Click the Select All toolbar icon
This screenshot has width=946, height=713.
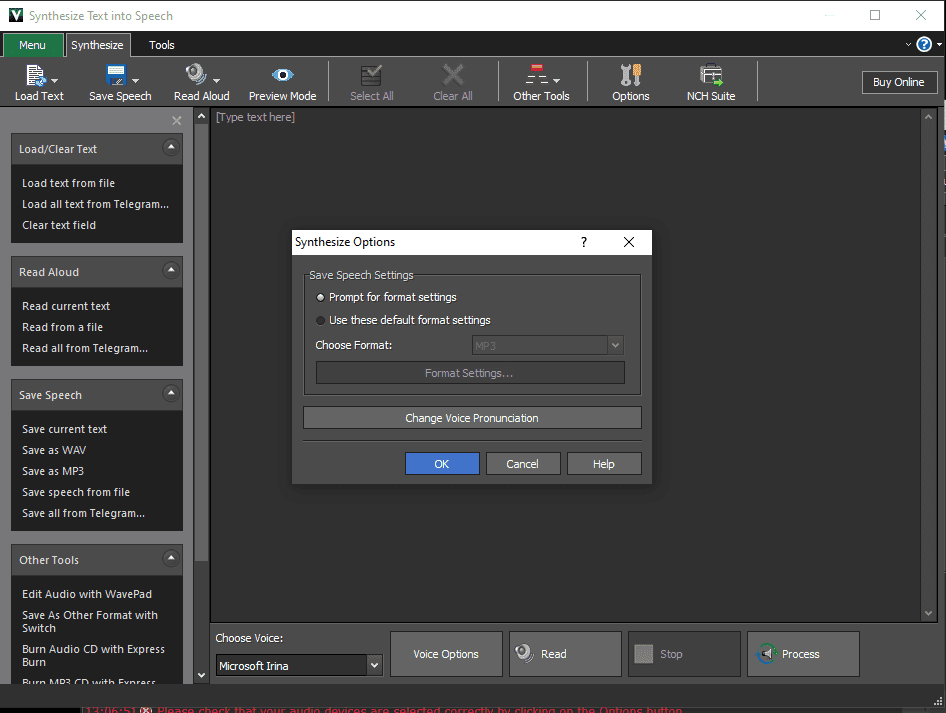[x=371, y=75]
